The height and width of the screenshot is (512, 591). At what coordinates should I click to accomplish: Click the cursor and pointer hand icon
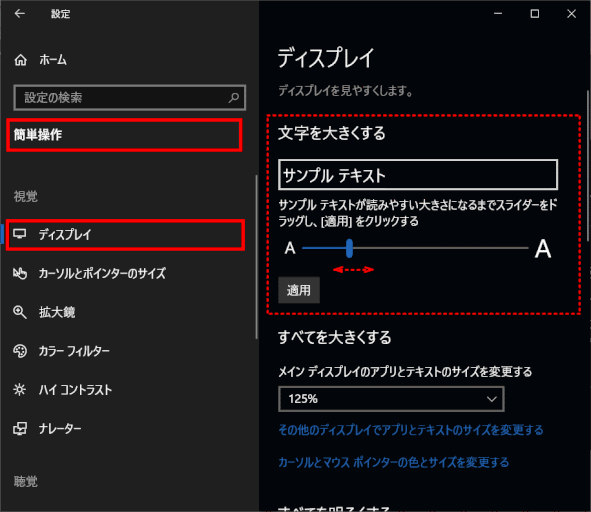pos(20,273)
